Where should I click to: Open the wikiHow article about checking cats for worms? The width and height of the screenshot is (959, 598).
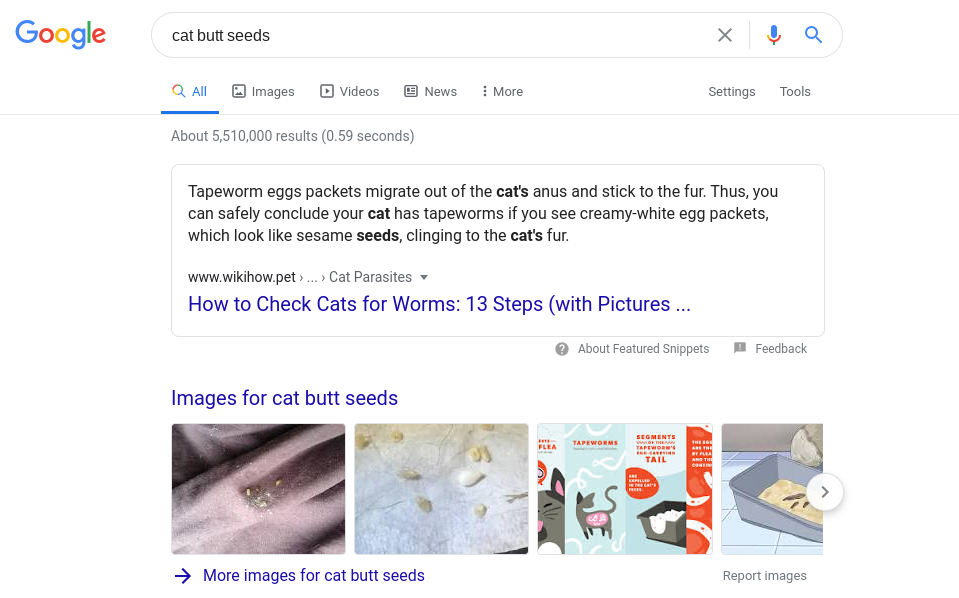[x=439, y=304]
